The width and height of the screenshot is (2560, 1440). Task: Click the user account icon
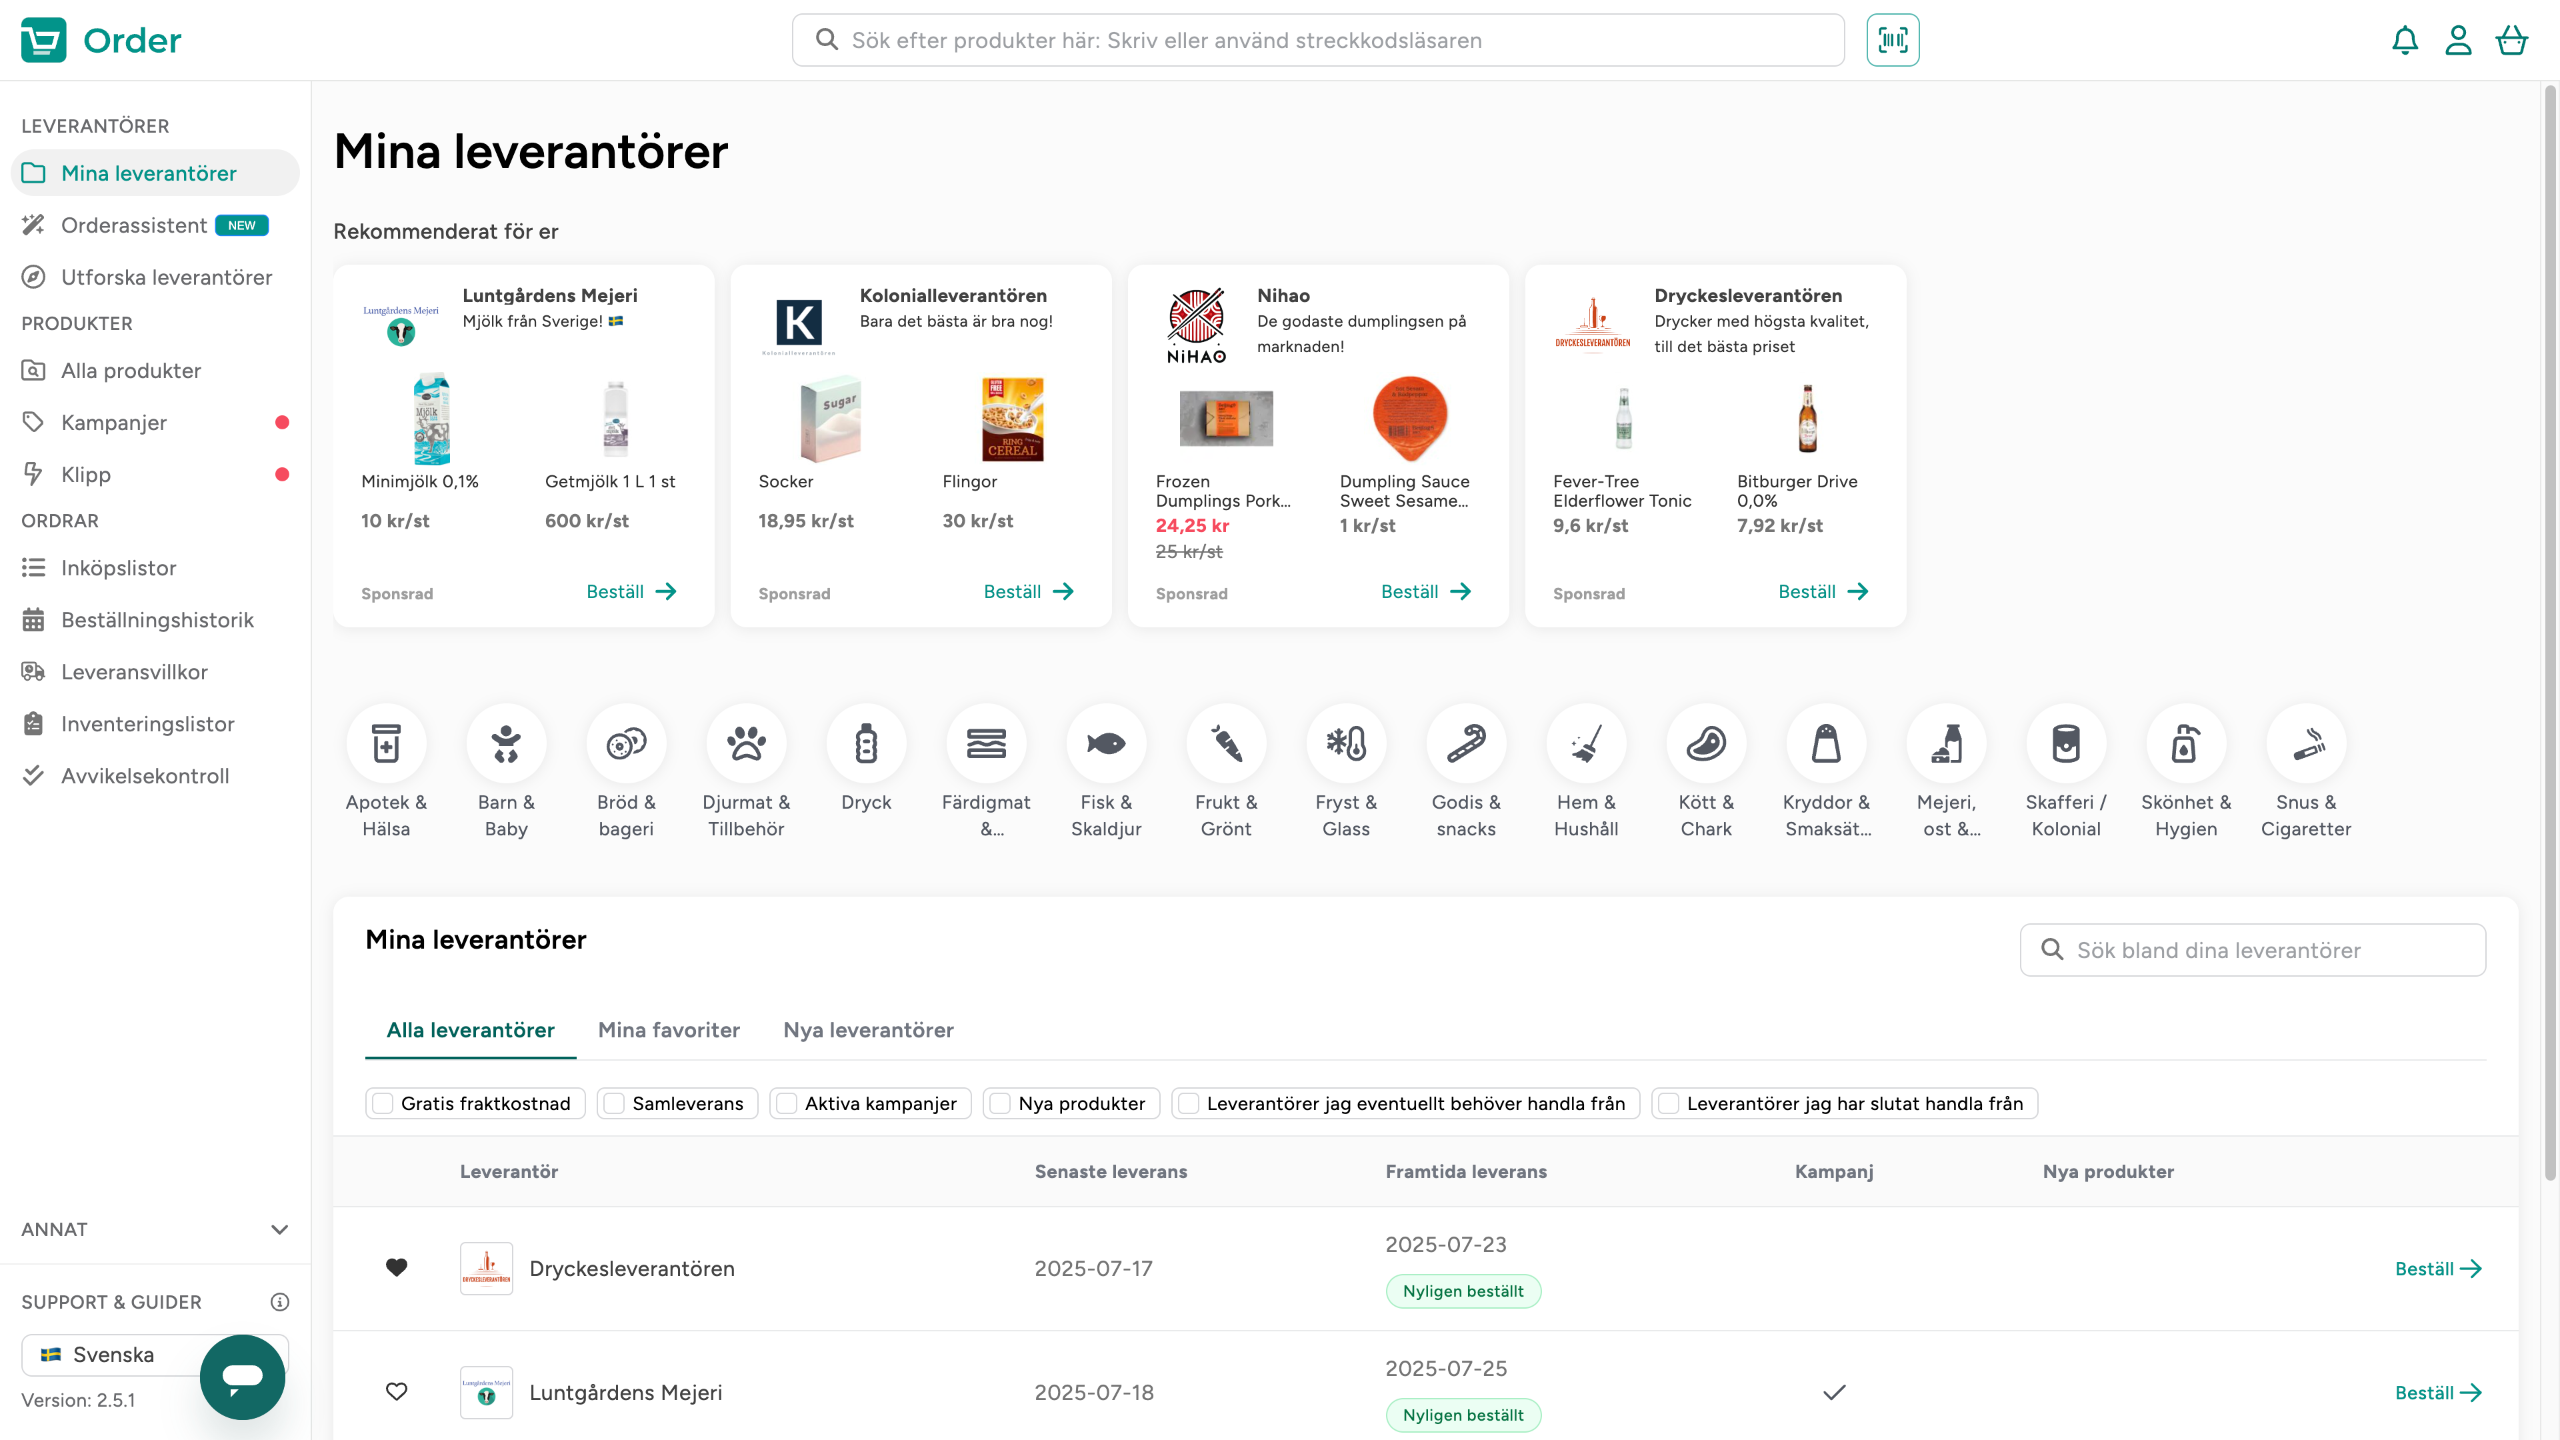point(2458,40)
